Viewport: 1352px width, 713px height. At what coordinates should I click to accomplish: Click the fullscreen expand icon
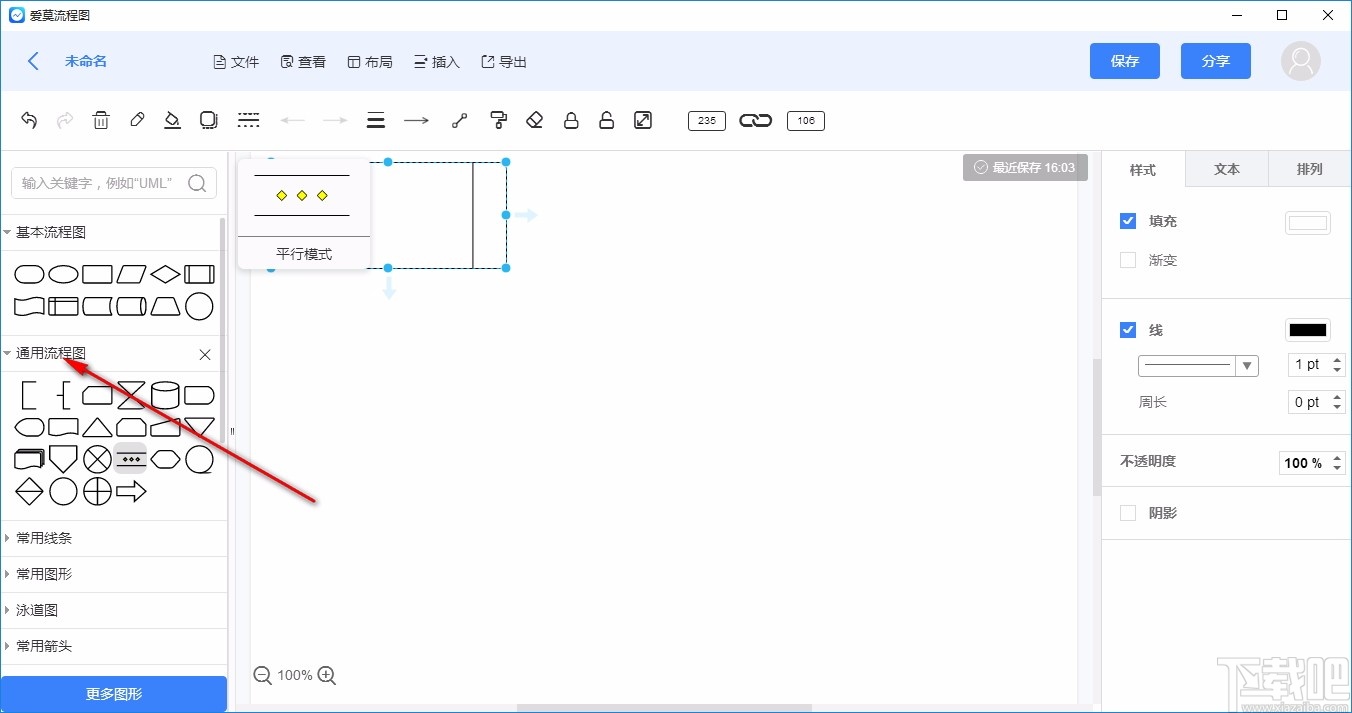point(643,120)
